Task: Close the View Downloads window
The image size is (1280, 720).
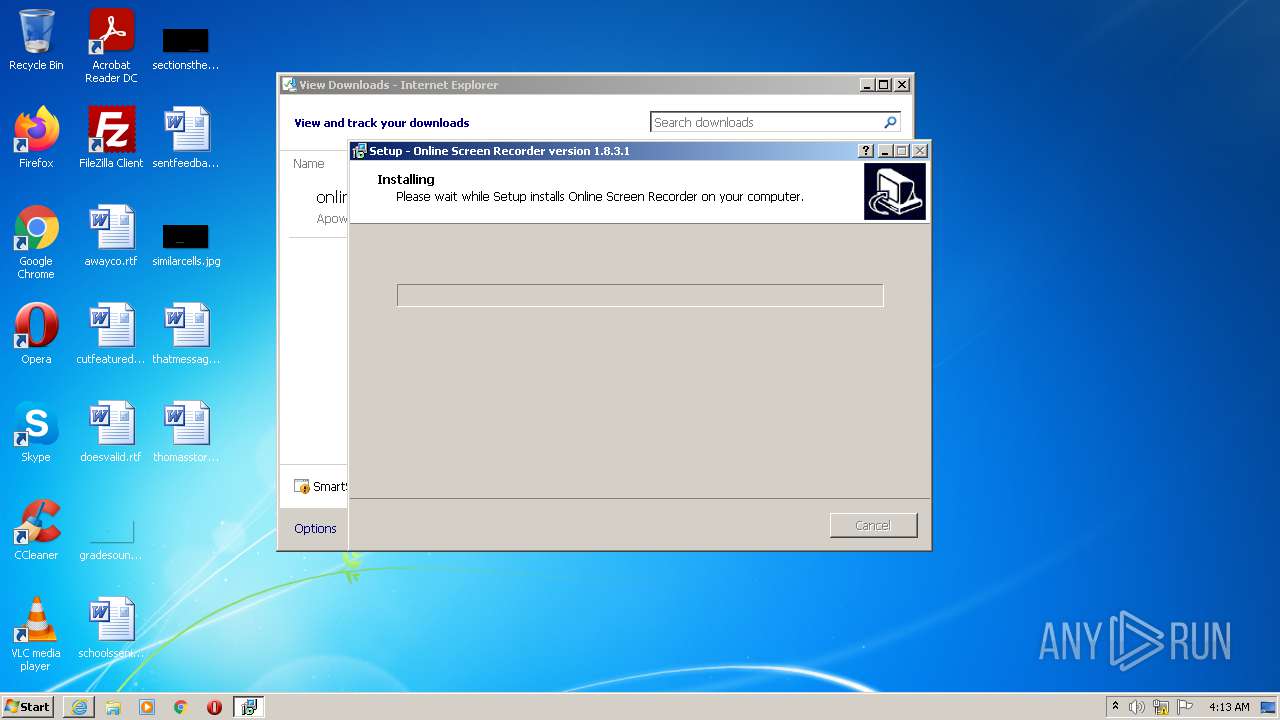Action: coord(901,85)
